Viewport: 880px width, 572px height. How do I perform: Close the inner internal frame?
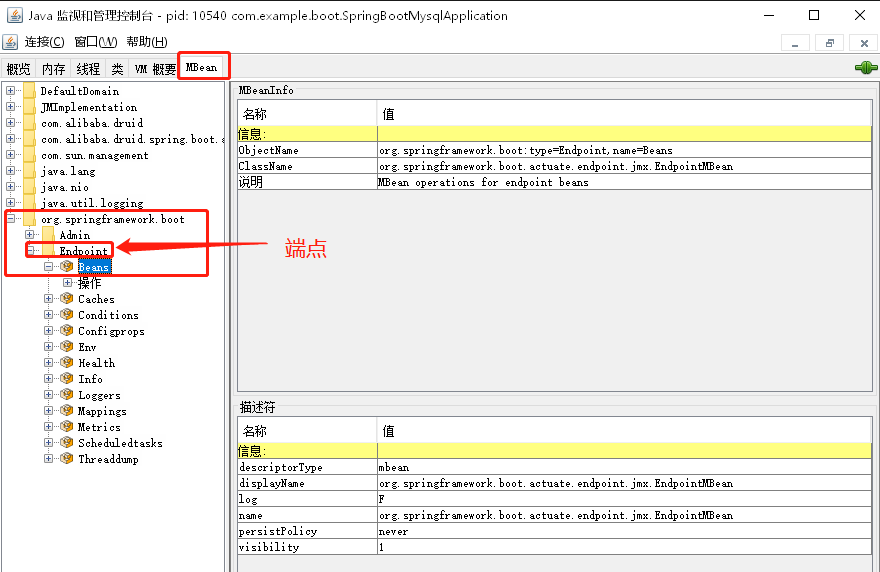(864, 43)
